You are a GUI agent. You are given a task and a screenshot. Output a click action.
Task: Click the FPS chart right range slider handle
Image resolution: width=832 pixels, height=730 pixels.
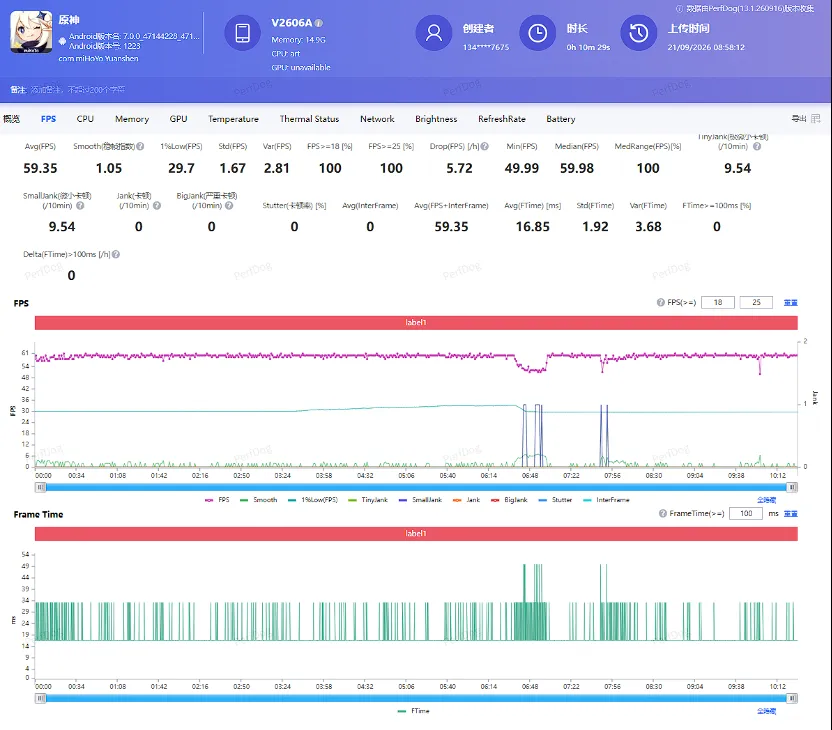click(x=792, y=487)
